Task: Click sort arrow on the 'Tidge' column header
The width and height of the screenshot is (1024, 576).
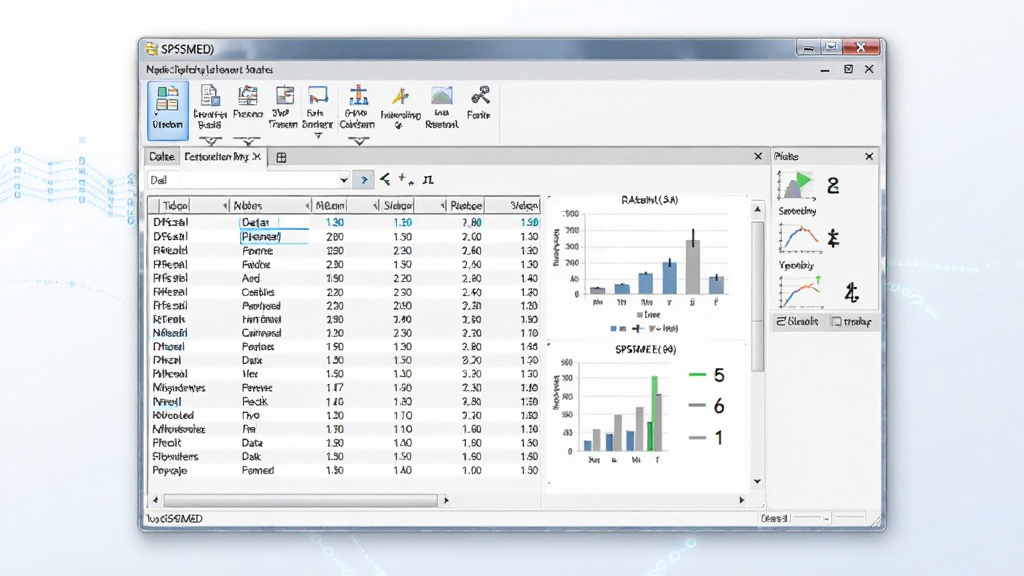Action: [225, 206]
